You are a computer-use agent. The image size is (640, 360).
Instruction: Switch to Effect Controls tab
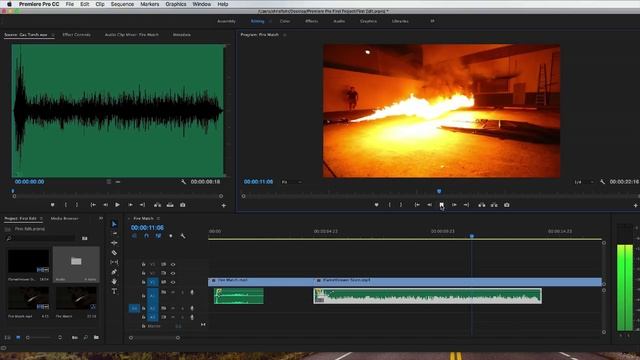[77, 35]
